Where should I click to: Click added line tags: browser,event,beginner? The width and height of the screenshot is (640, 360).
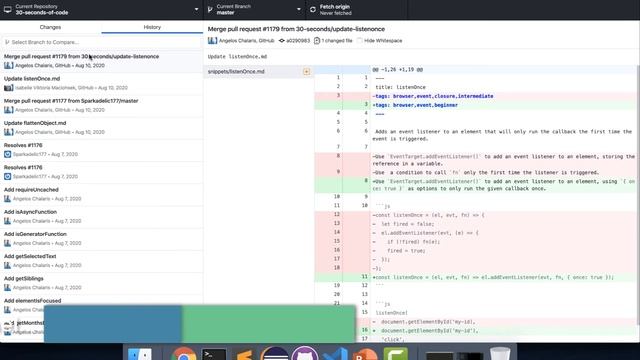[415, 105]
